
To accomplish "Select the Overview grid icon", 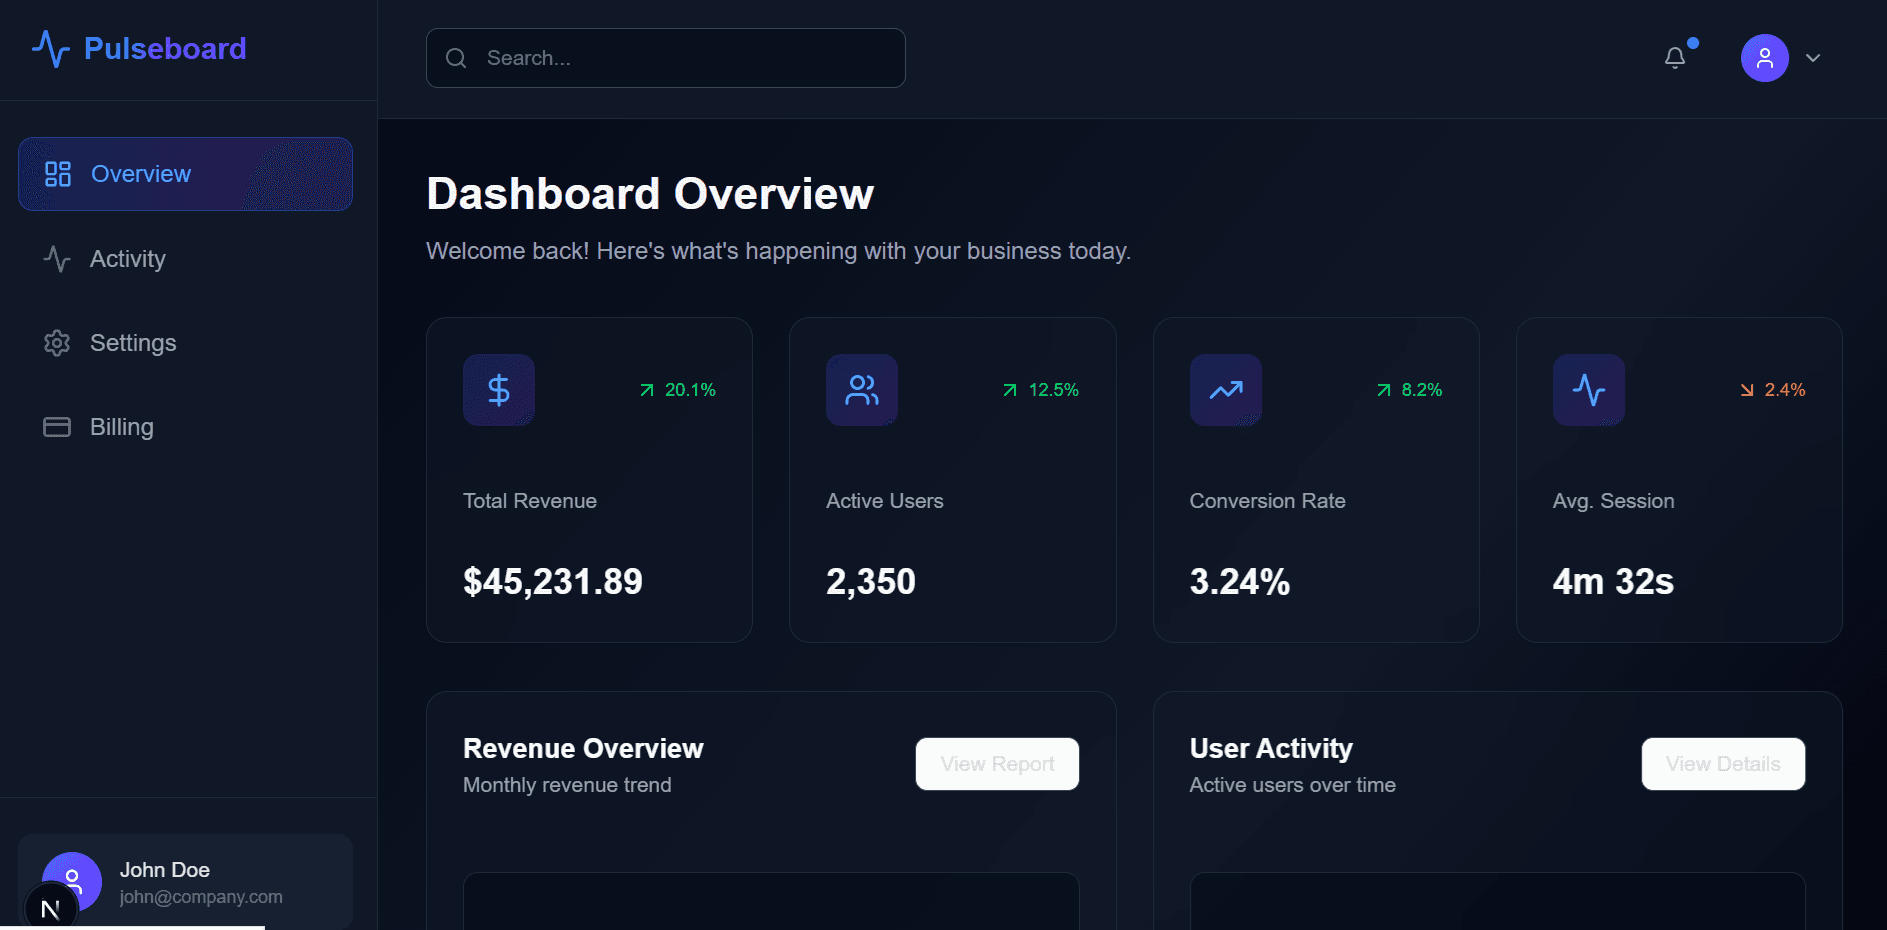I will 57,173.
